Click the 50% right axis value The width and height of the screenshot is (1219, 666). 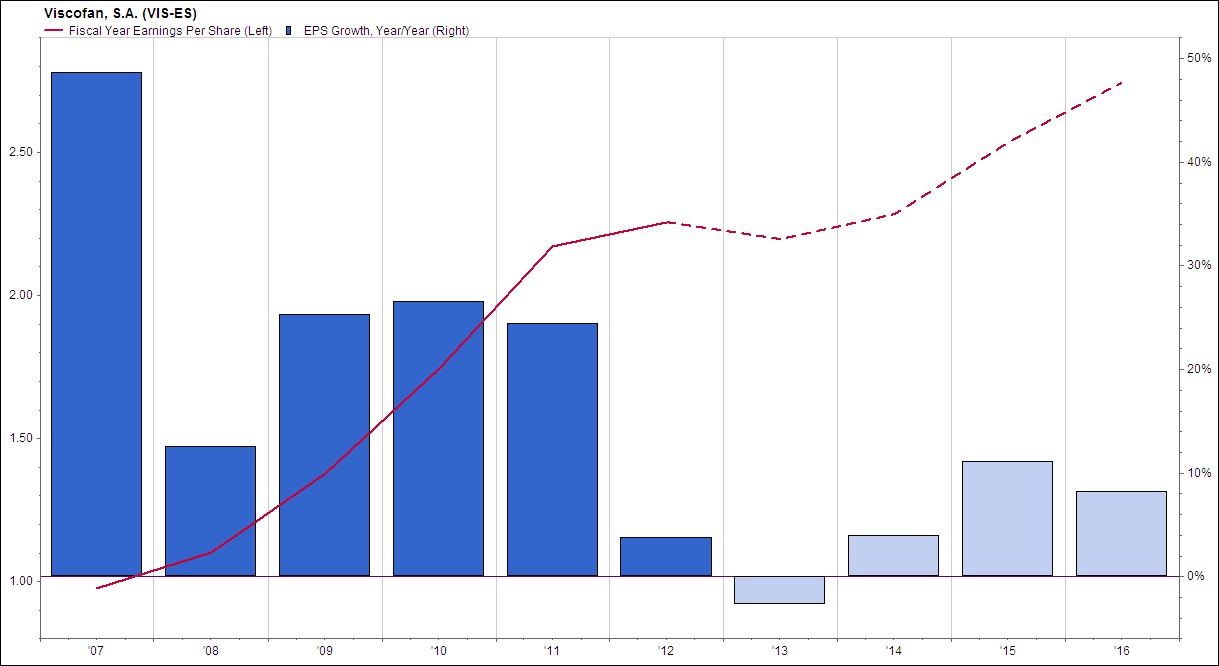point(1198,58)
